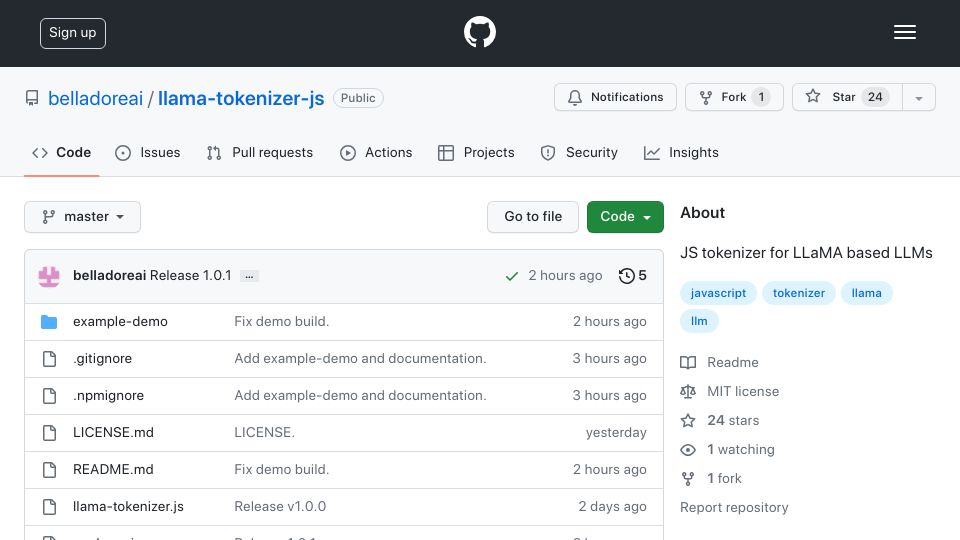Click the star icon beside 24 stars
The image size is (960, 540).
688,421
